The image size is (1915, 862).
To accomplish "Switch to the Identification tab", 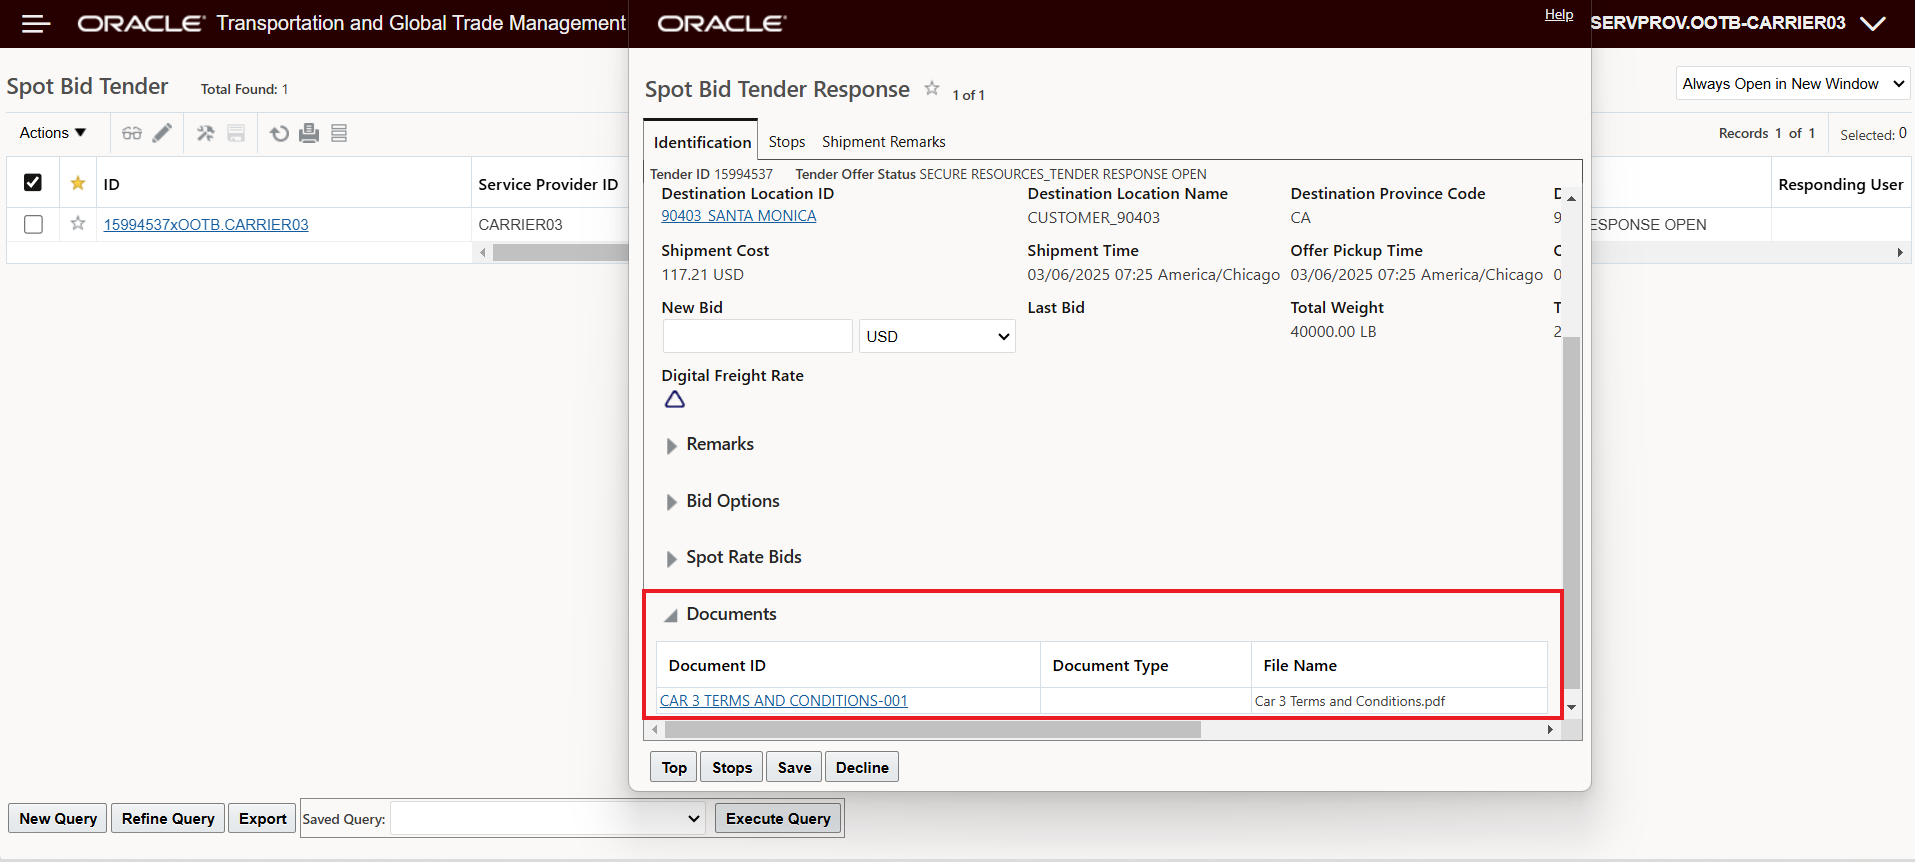I will 702,142.
